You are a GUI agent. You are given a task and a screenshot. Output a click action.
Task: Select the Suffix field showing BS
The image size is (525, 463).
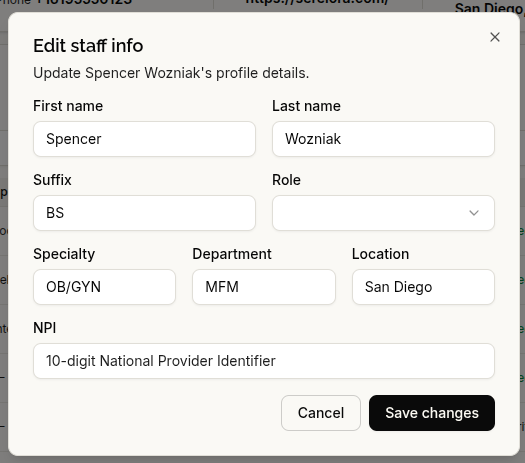click(144, 213)
